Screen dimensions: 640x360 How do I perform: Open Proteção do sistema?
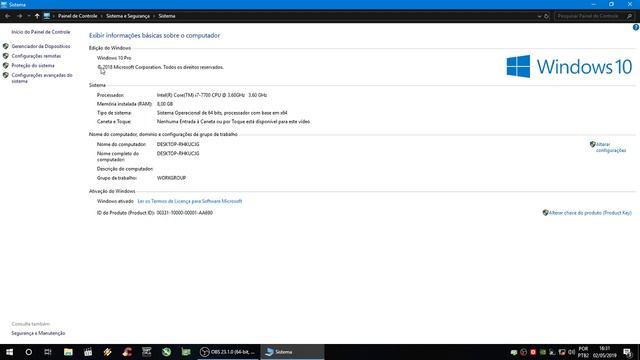click(x=33, y=65)
